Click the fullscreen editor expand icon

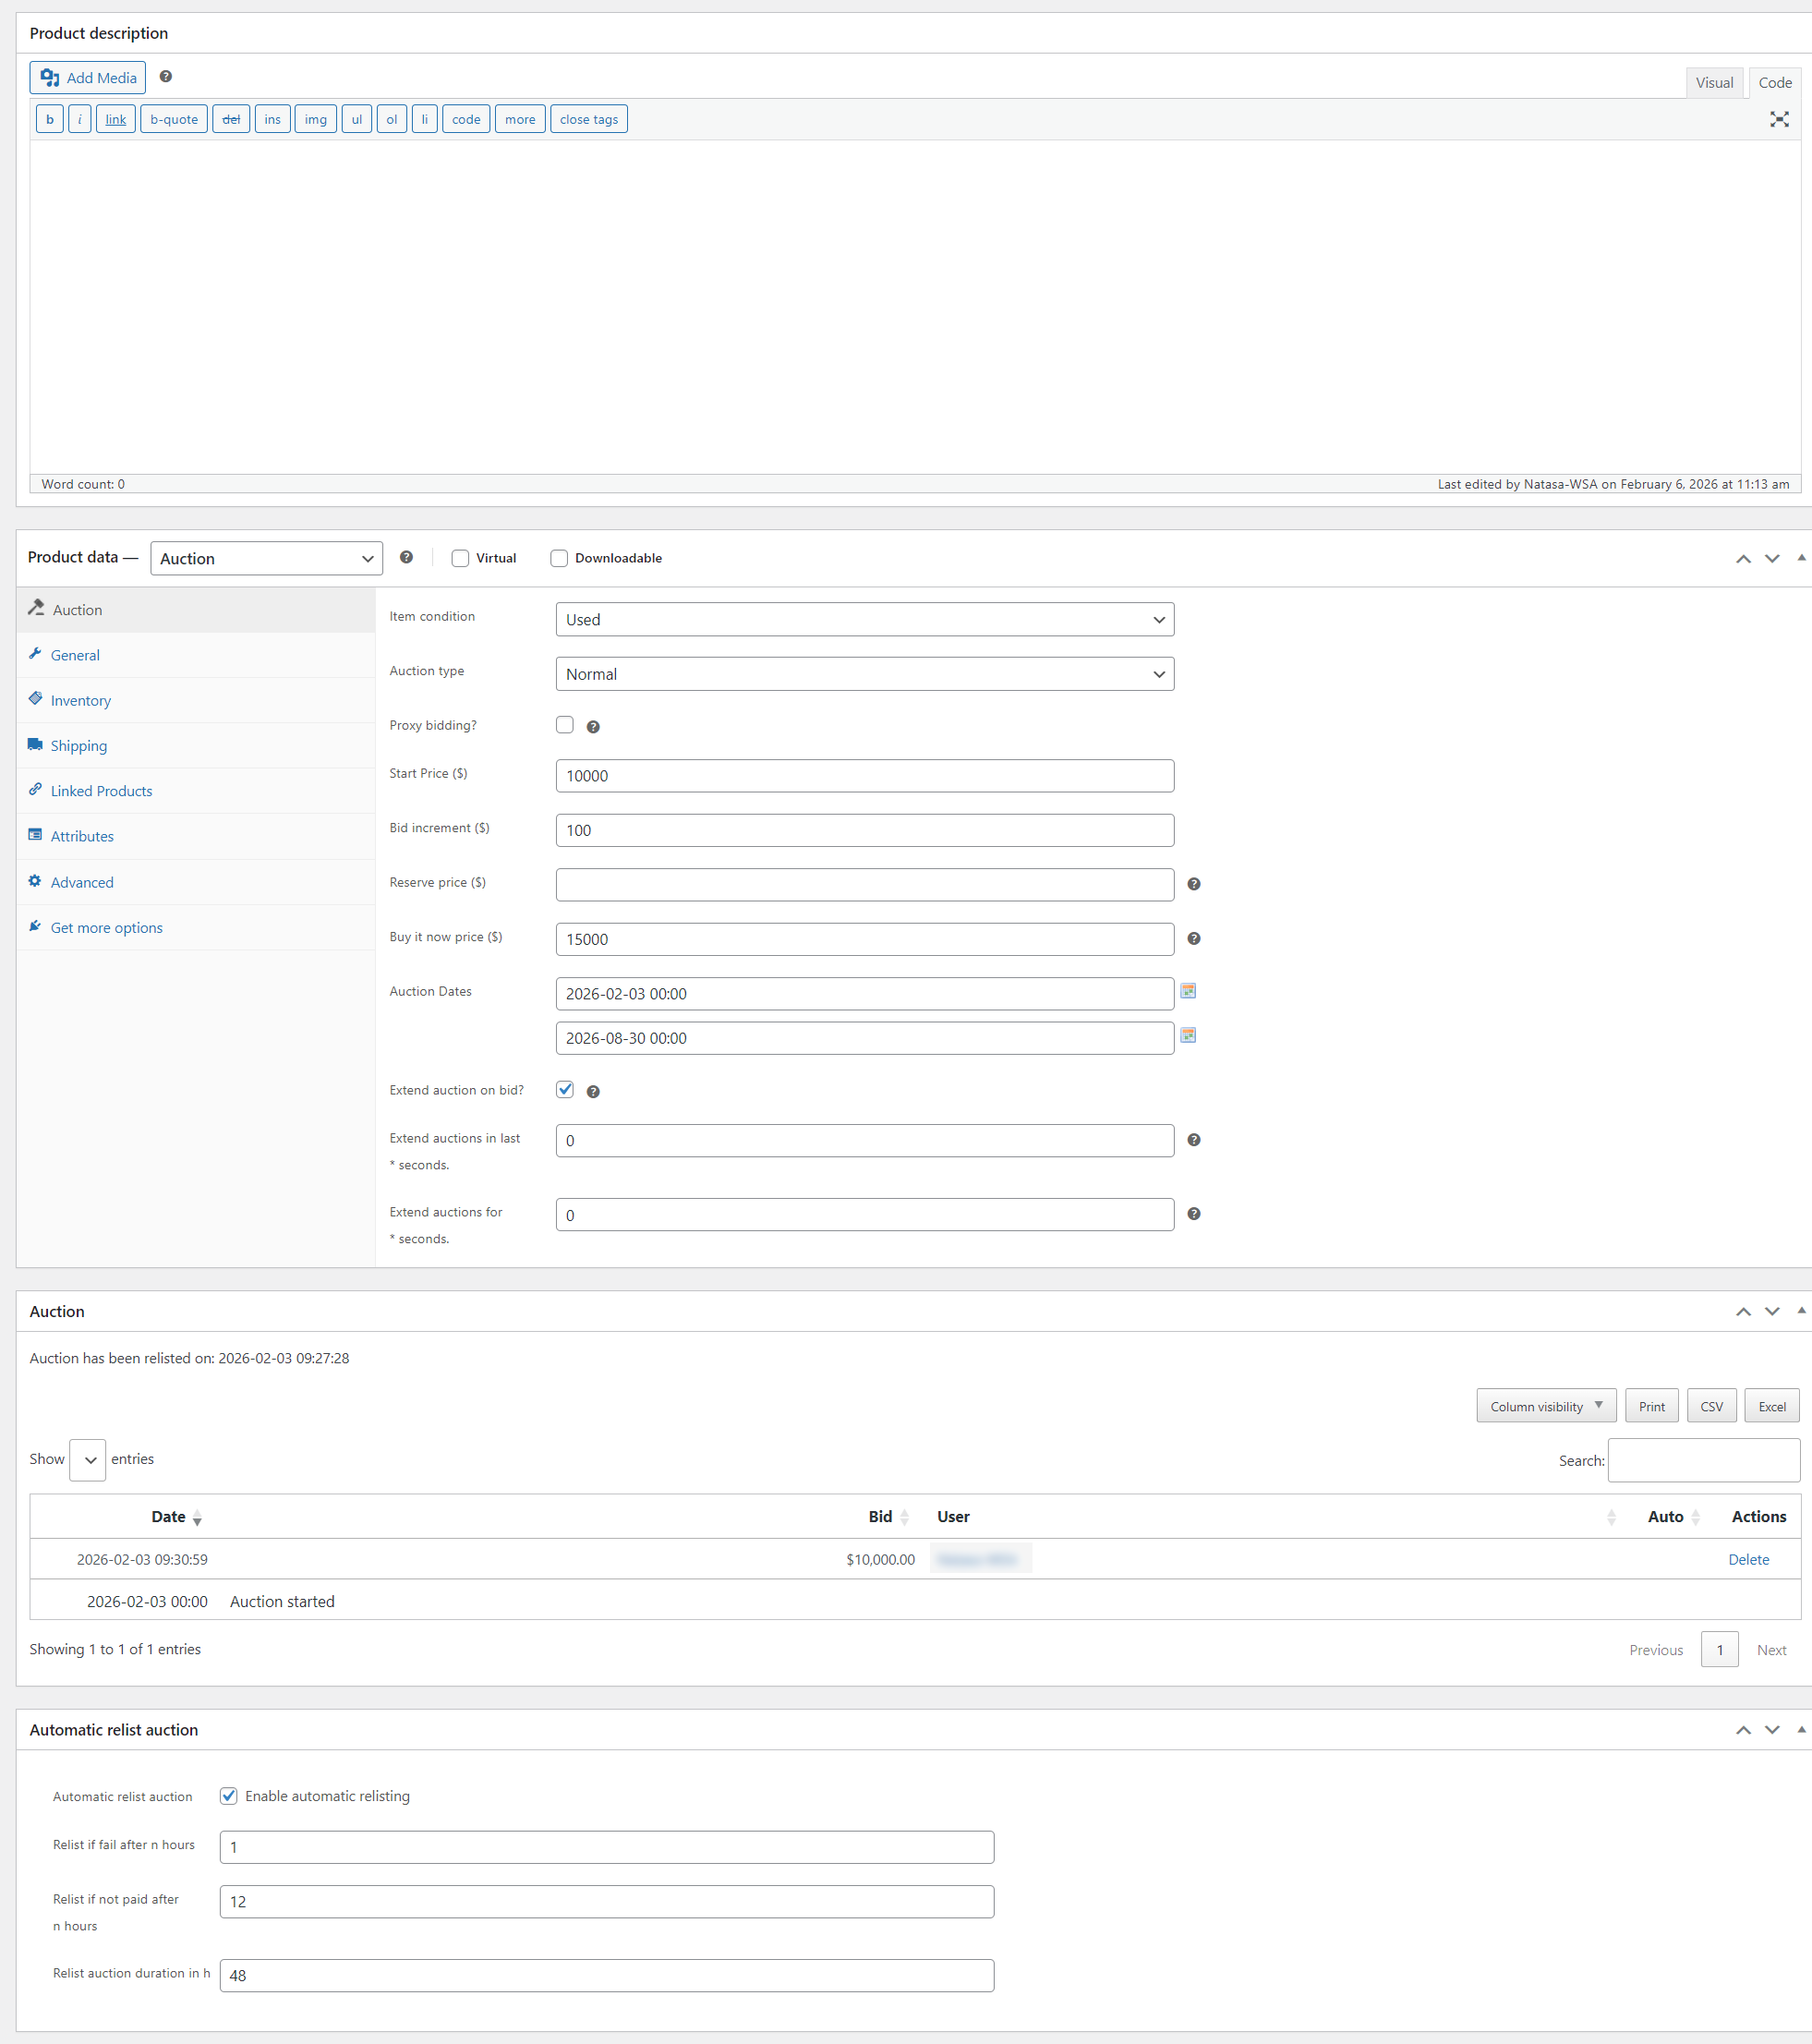(x=1778, y=120)
